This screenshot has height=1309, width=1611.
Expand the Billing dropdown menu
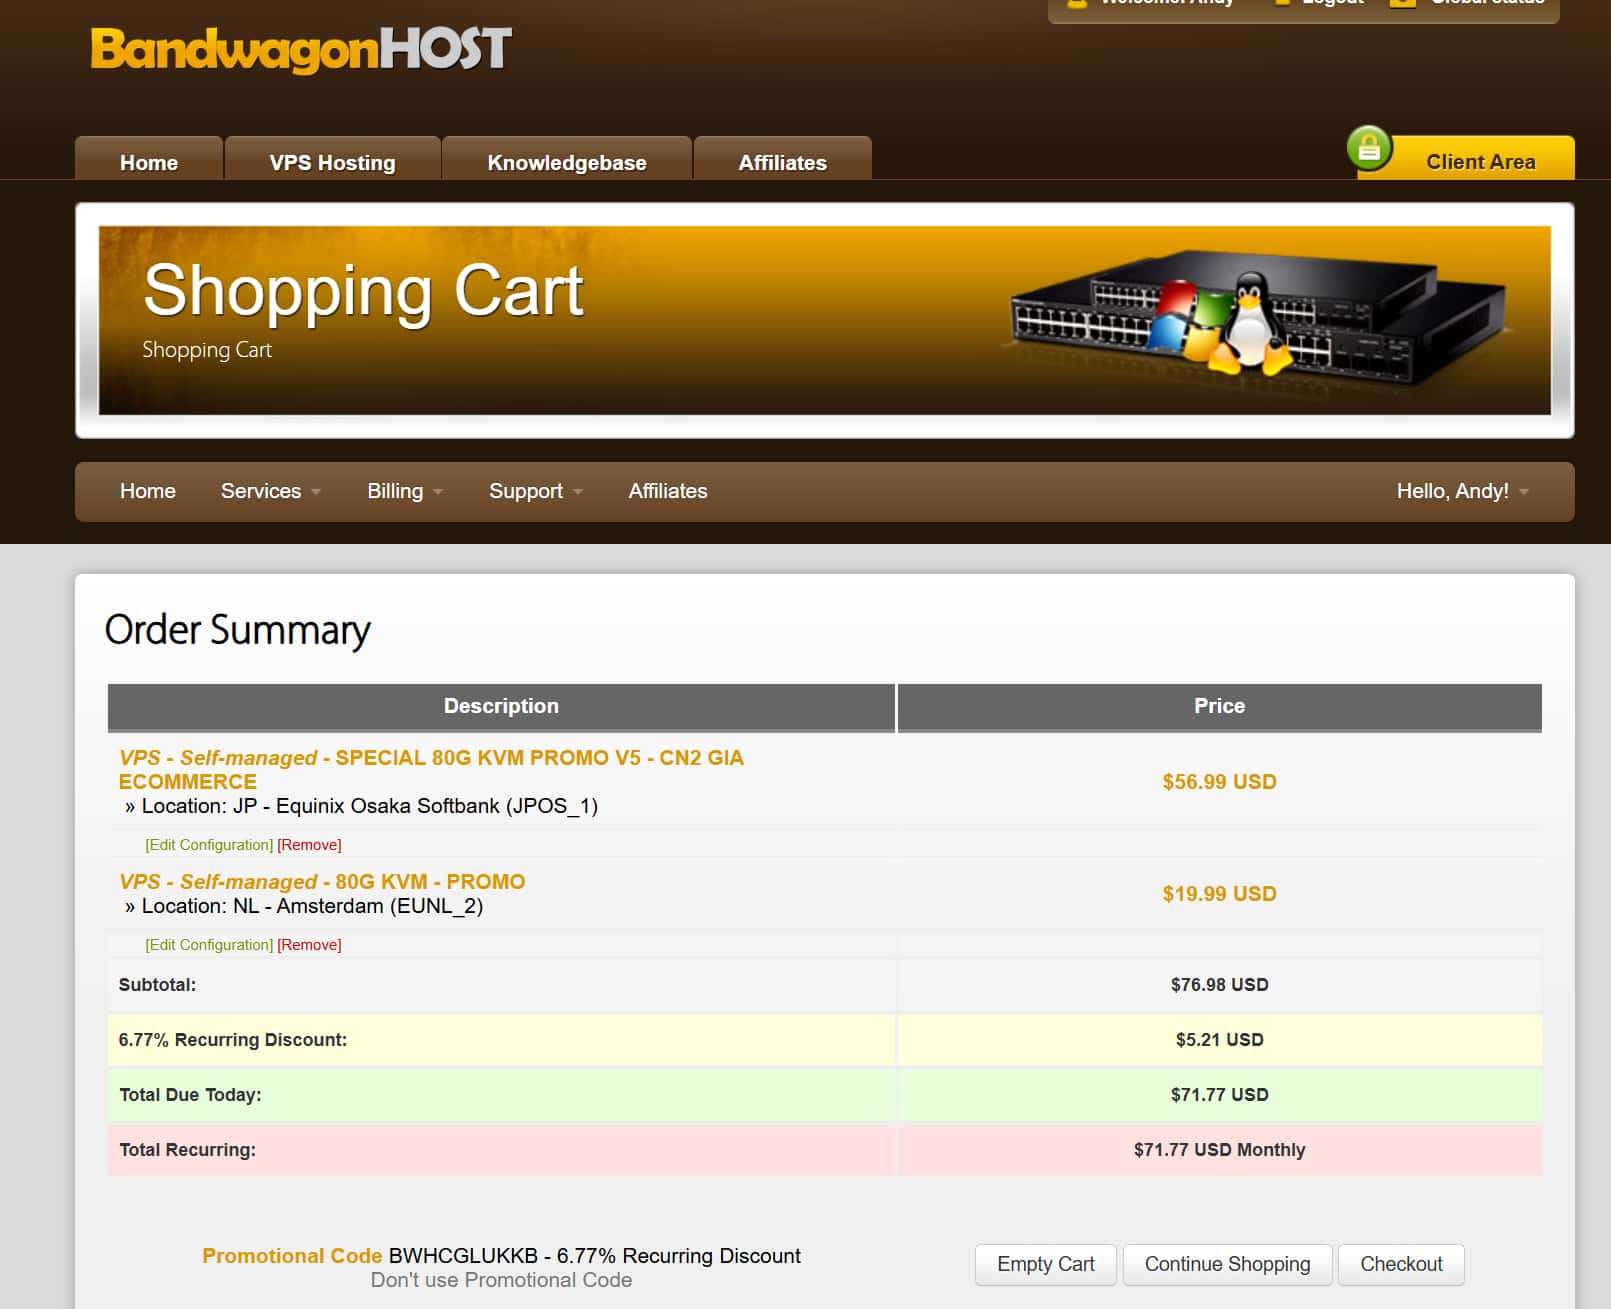click(x=405, y=491)
